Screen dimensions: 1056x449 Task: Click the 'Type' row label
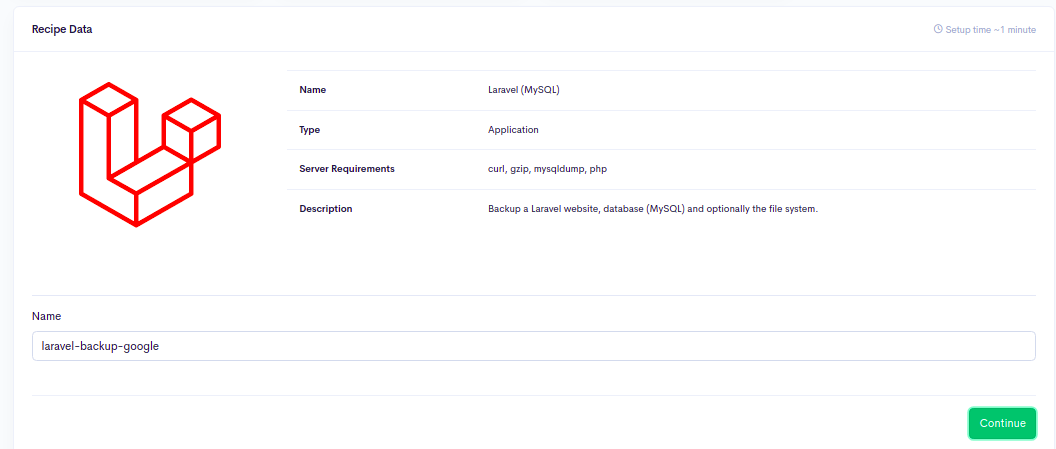pos(310,130)
